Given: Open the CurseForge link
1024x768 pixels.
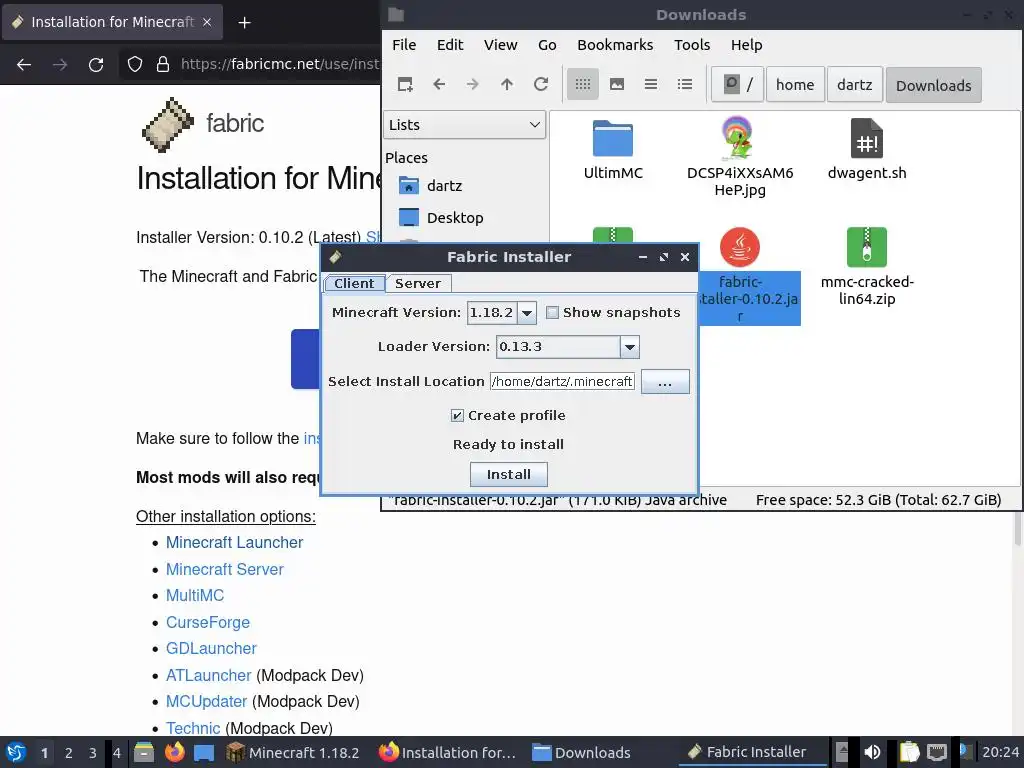Looking at the screenshot, I should (x=208, y=622).
